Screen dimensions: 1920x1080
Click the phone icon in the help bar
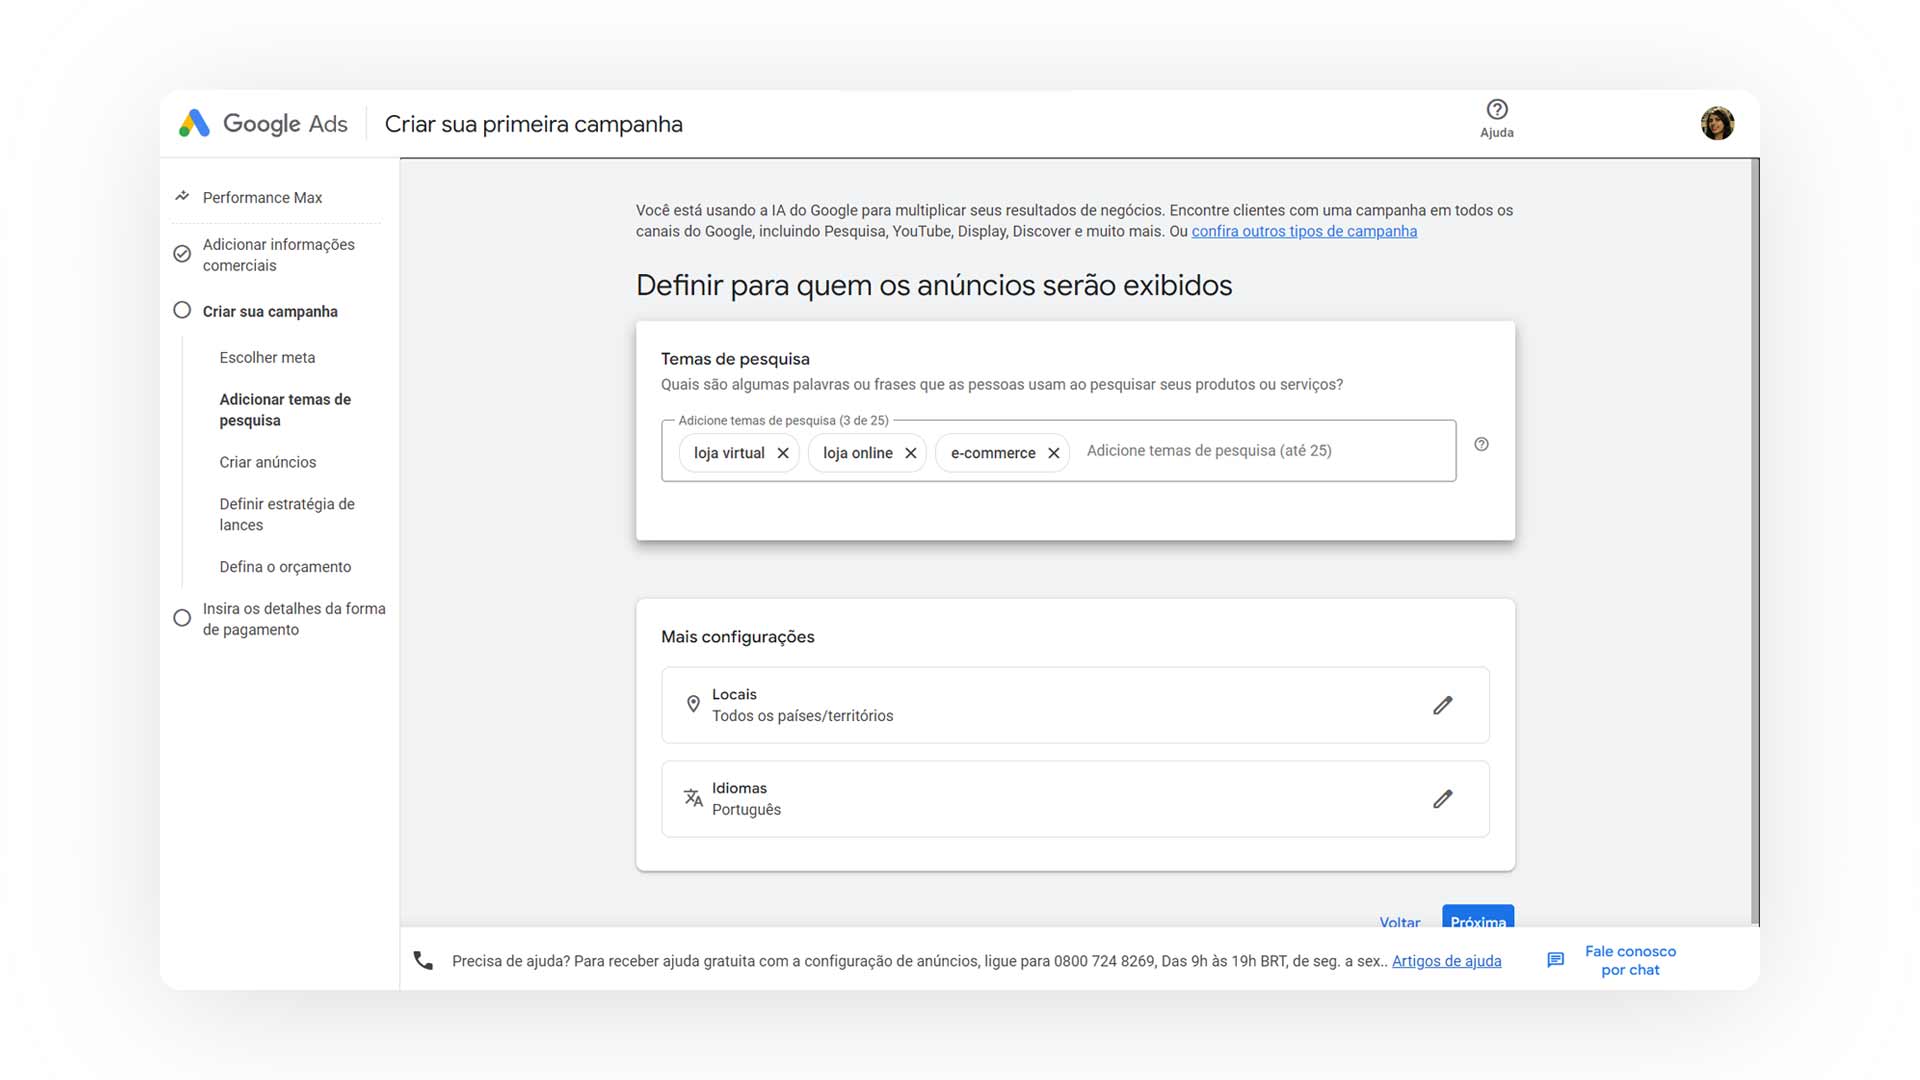click(423, 960)
